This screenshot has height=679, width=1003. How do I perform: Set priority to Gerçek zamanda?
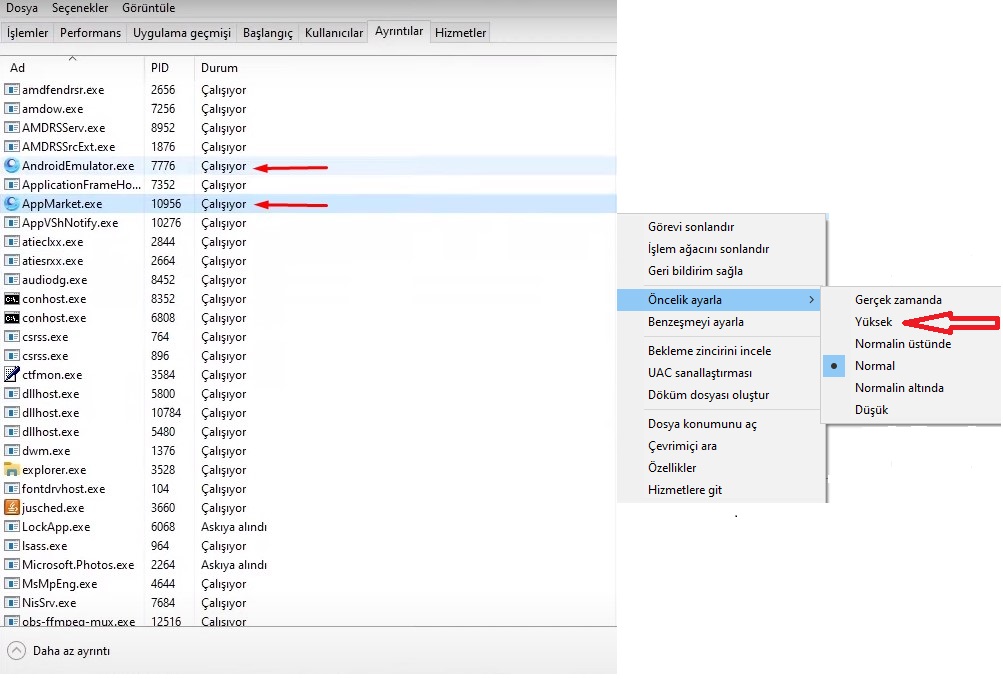898,300
